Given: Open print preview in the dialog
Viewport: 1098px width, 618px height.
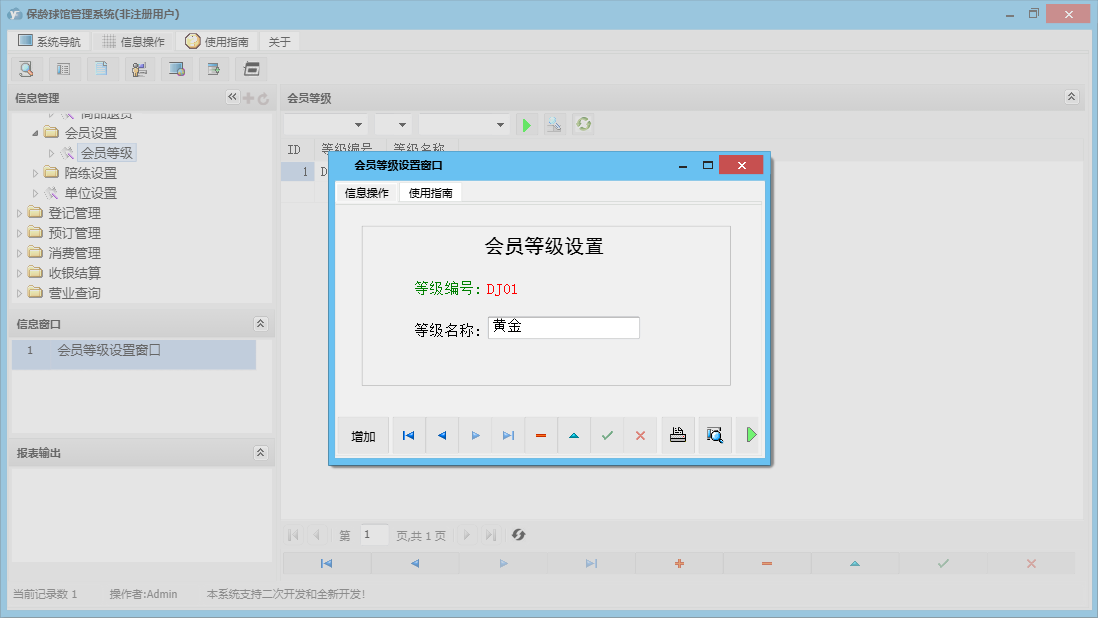Looking at the screenshot, I should coord(714,435).
